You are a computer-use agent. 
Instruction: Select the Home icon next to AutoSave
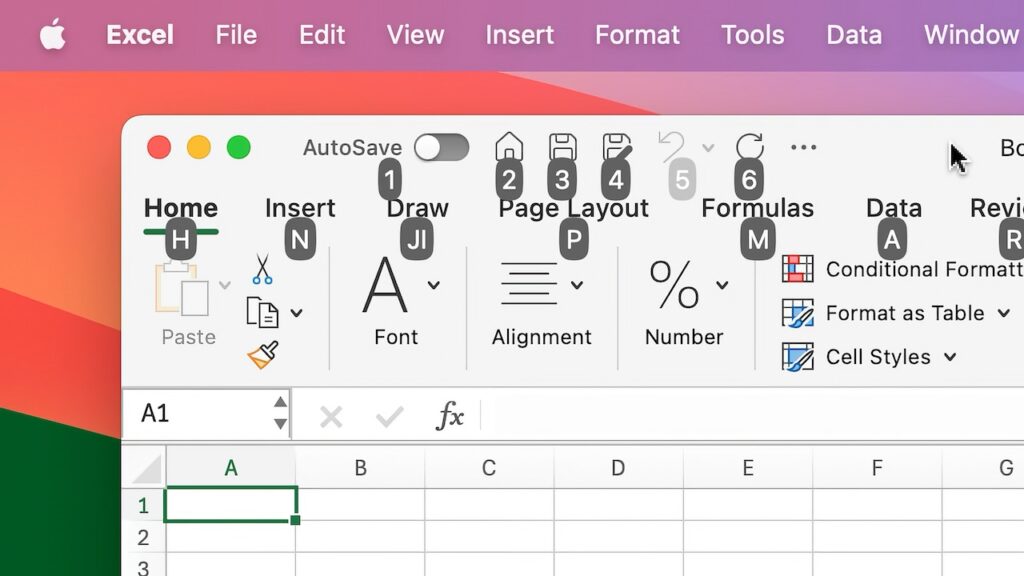tap(508, 146)
